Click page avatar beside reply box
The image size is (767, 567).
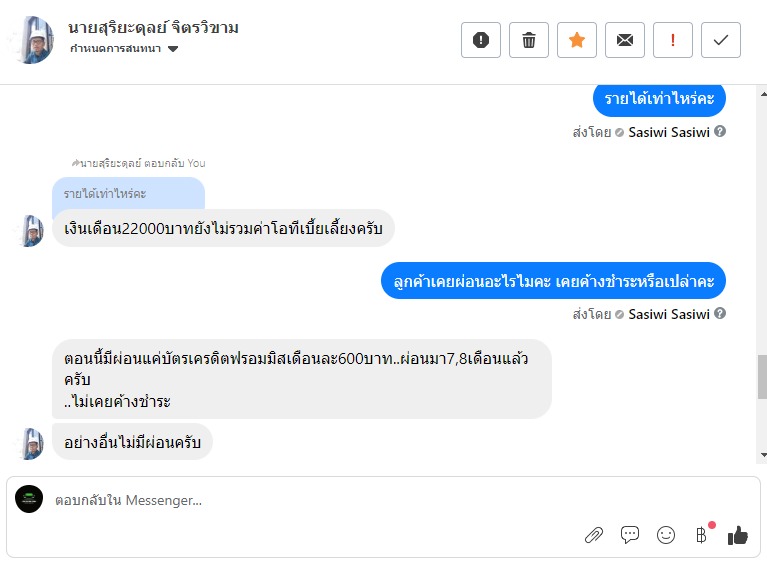pyautogui.click(x=29, y=499)
